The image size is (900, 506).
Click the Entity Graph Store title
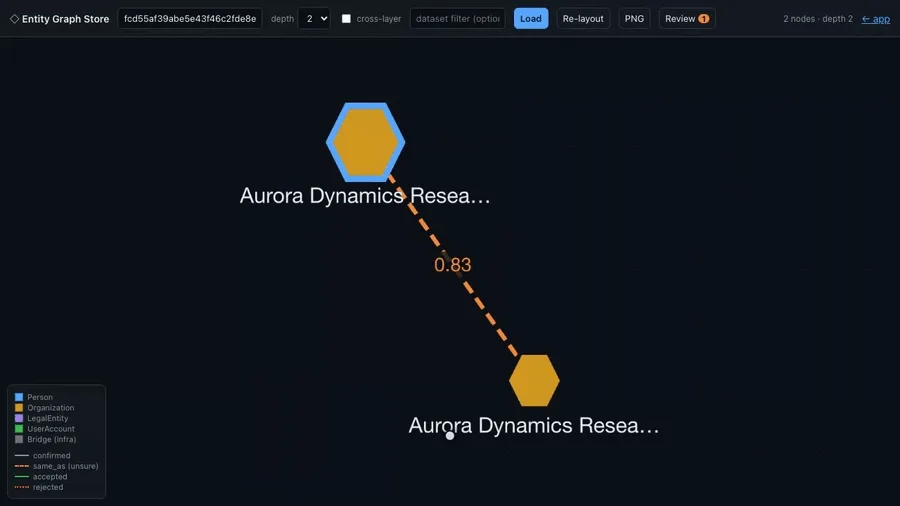click(x=65, y=19)
